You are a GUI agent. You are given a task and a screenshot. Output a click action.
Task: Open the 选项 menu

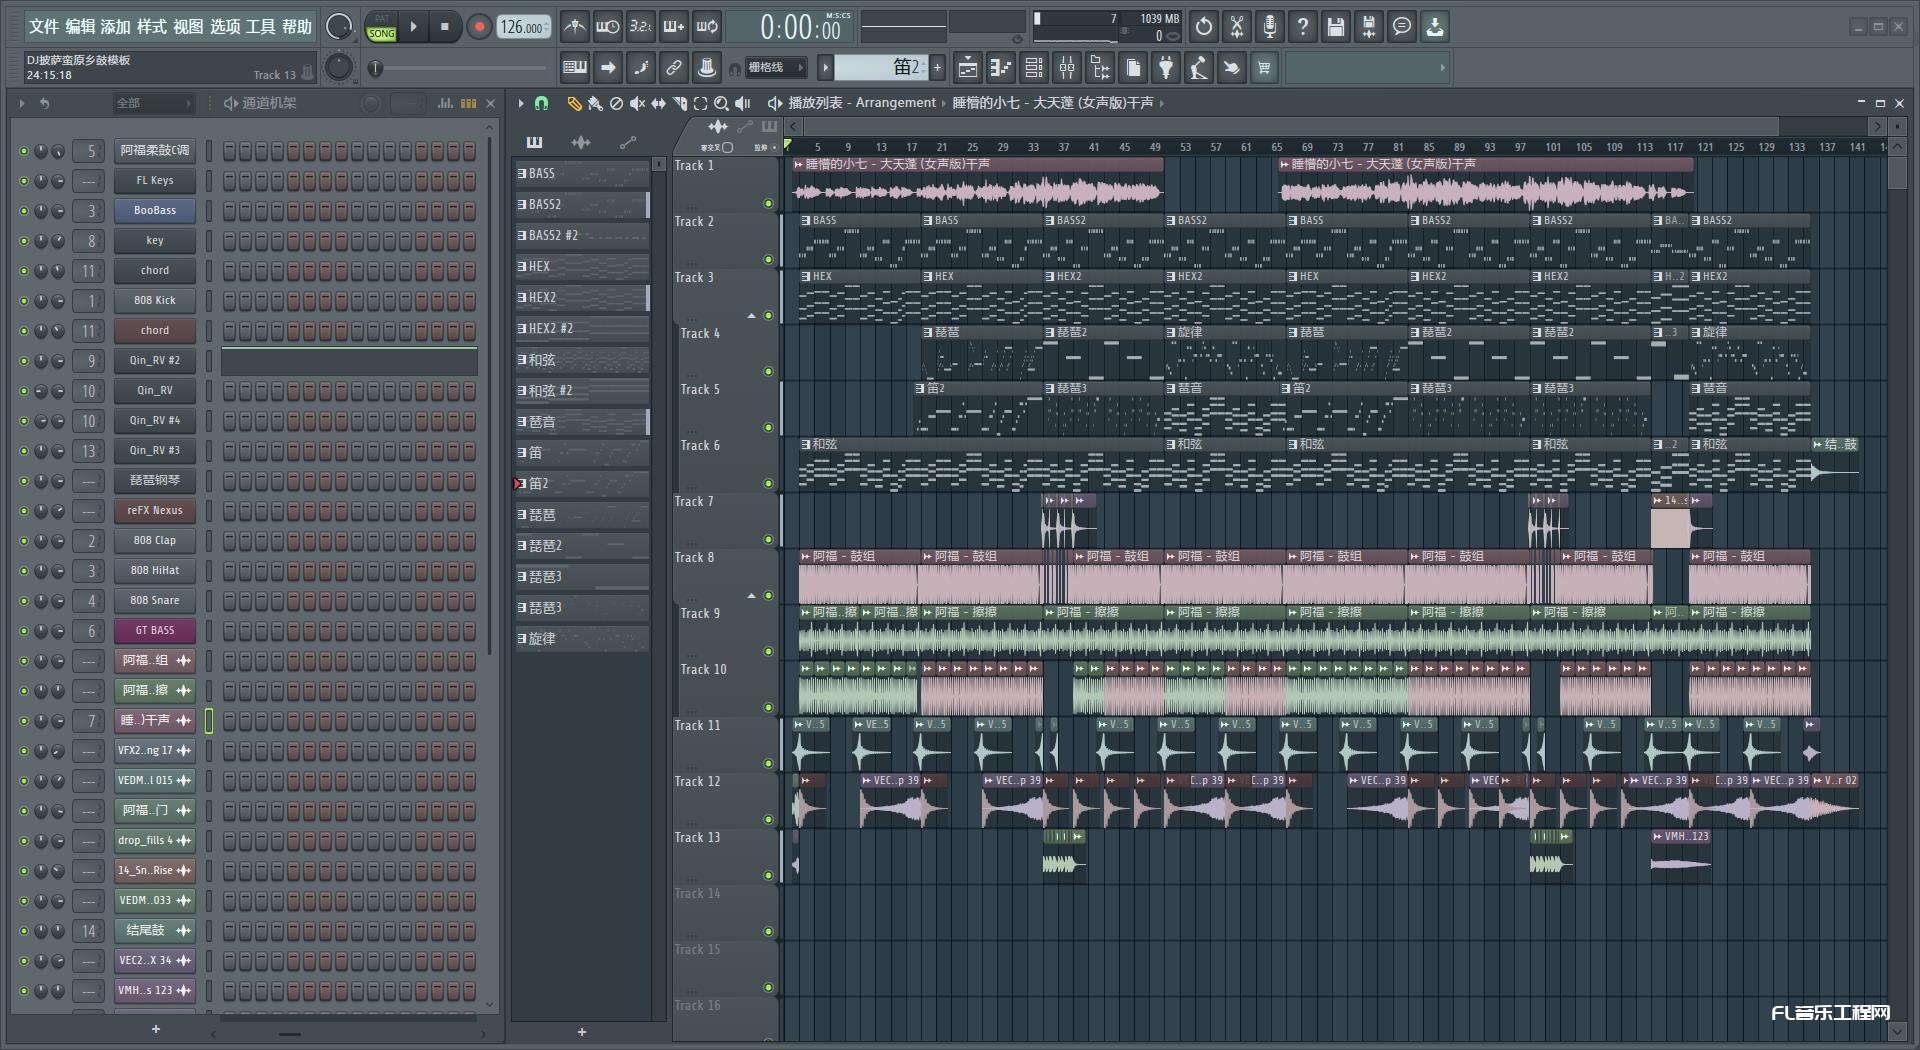pos(225,27)
